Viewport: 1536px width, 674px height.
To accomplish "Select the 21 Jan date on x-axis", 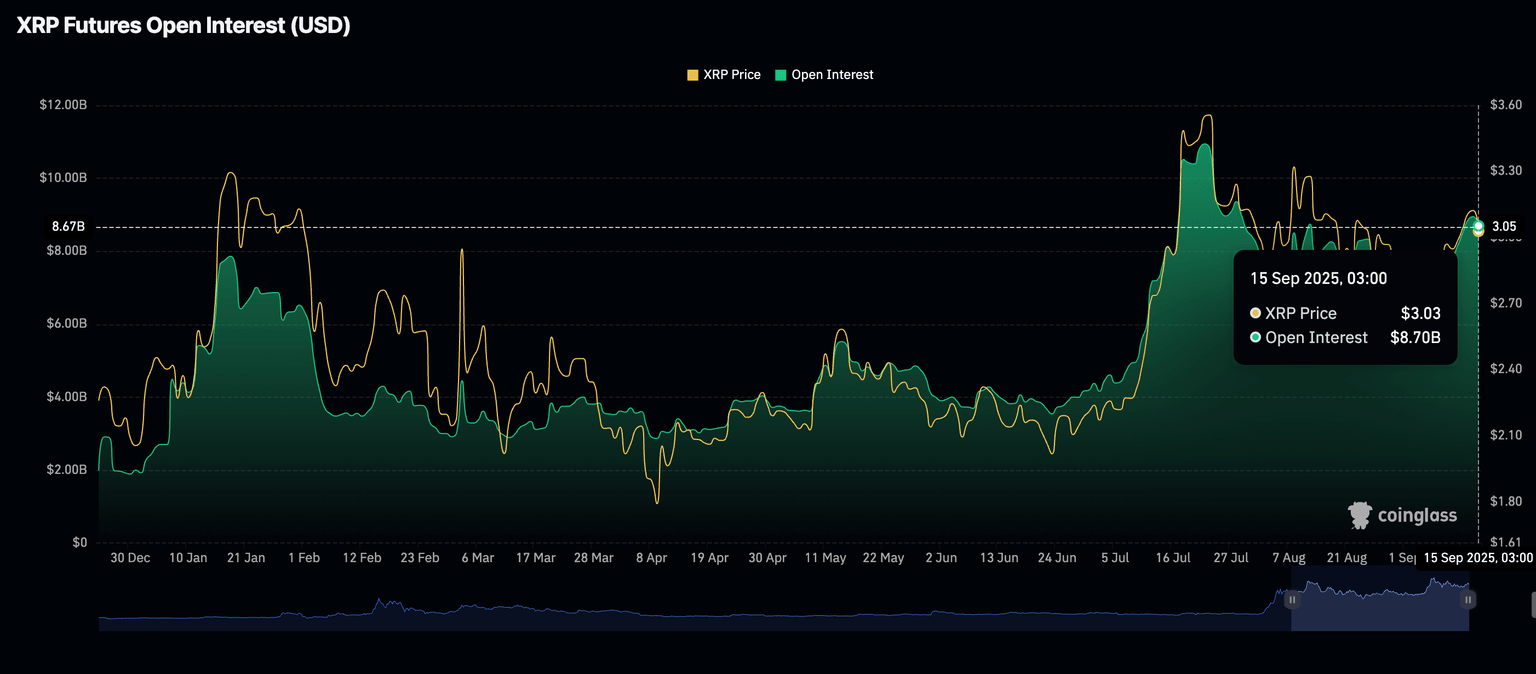I will [x=246, y=558].
